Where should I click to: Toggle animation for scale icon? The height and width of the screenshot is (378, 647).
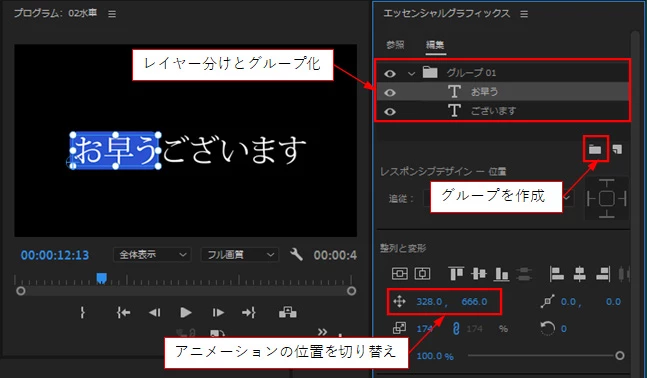[x=399, y=328]
